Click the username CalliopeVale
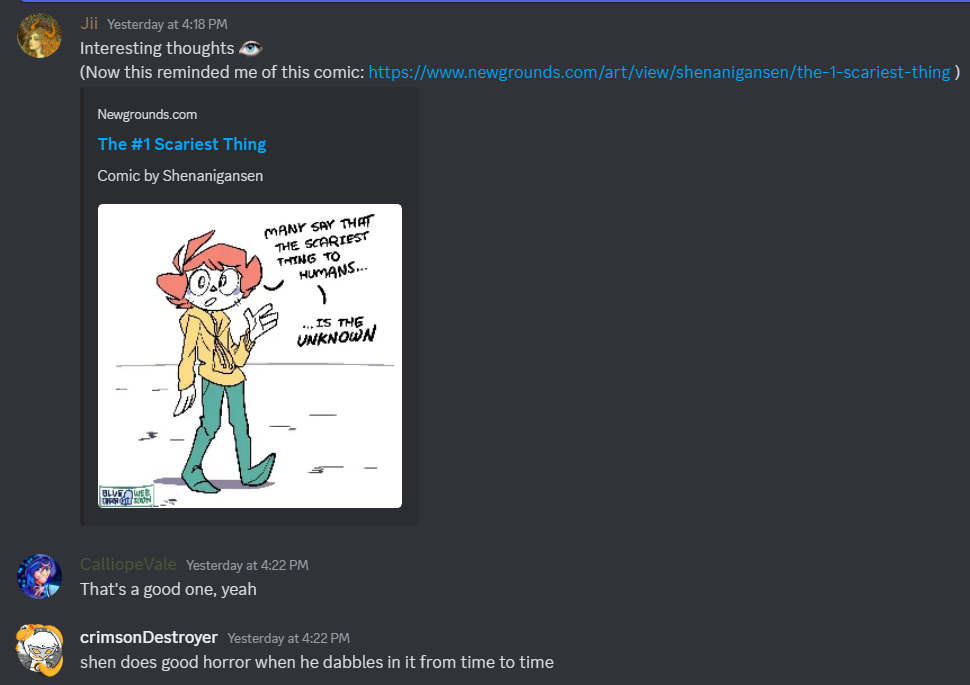This screenshot has width=970, height=685. 128,564
